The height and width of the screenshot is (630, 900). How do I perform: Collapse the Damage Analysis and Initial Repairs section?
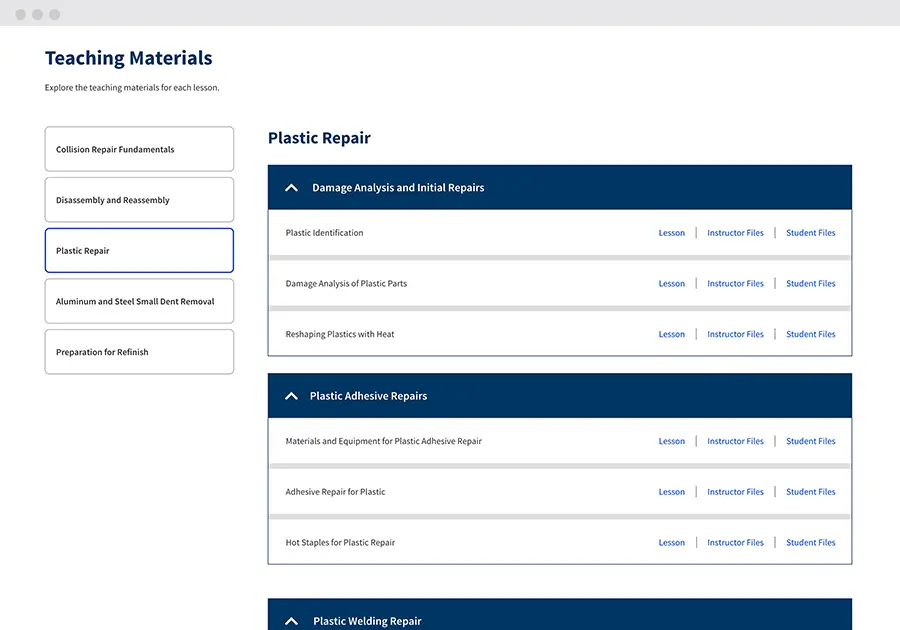(x=292, y=188)
